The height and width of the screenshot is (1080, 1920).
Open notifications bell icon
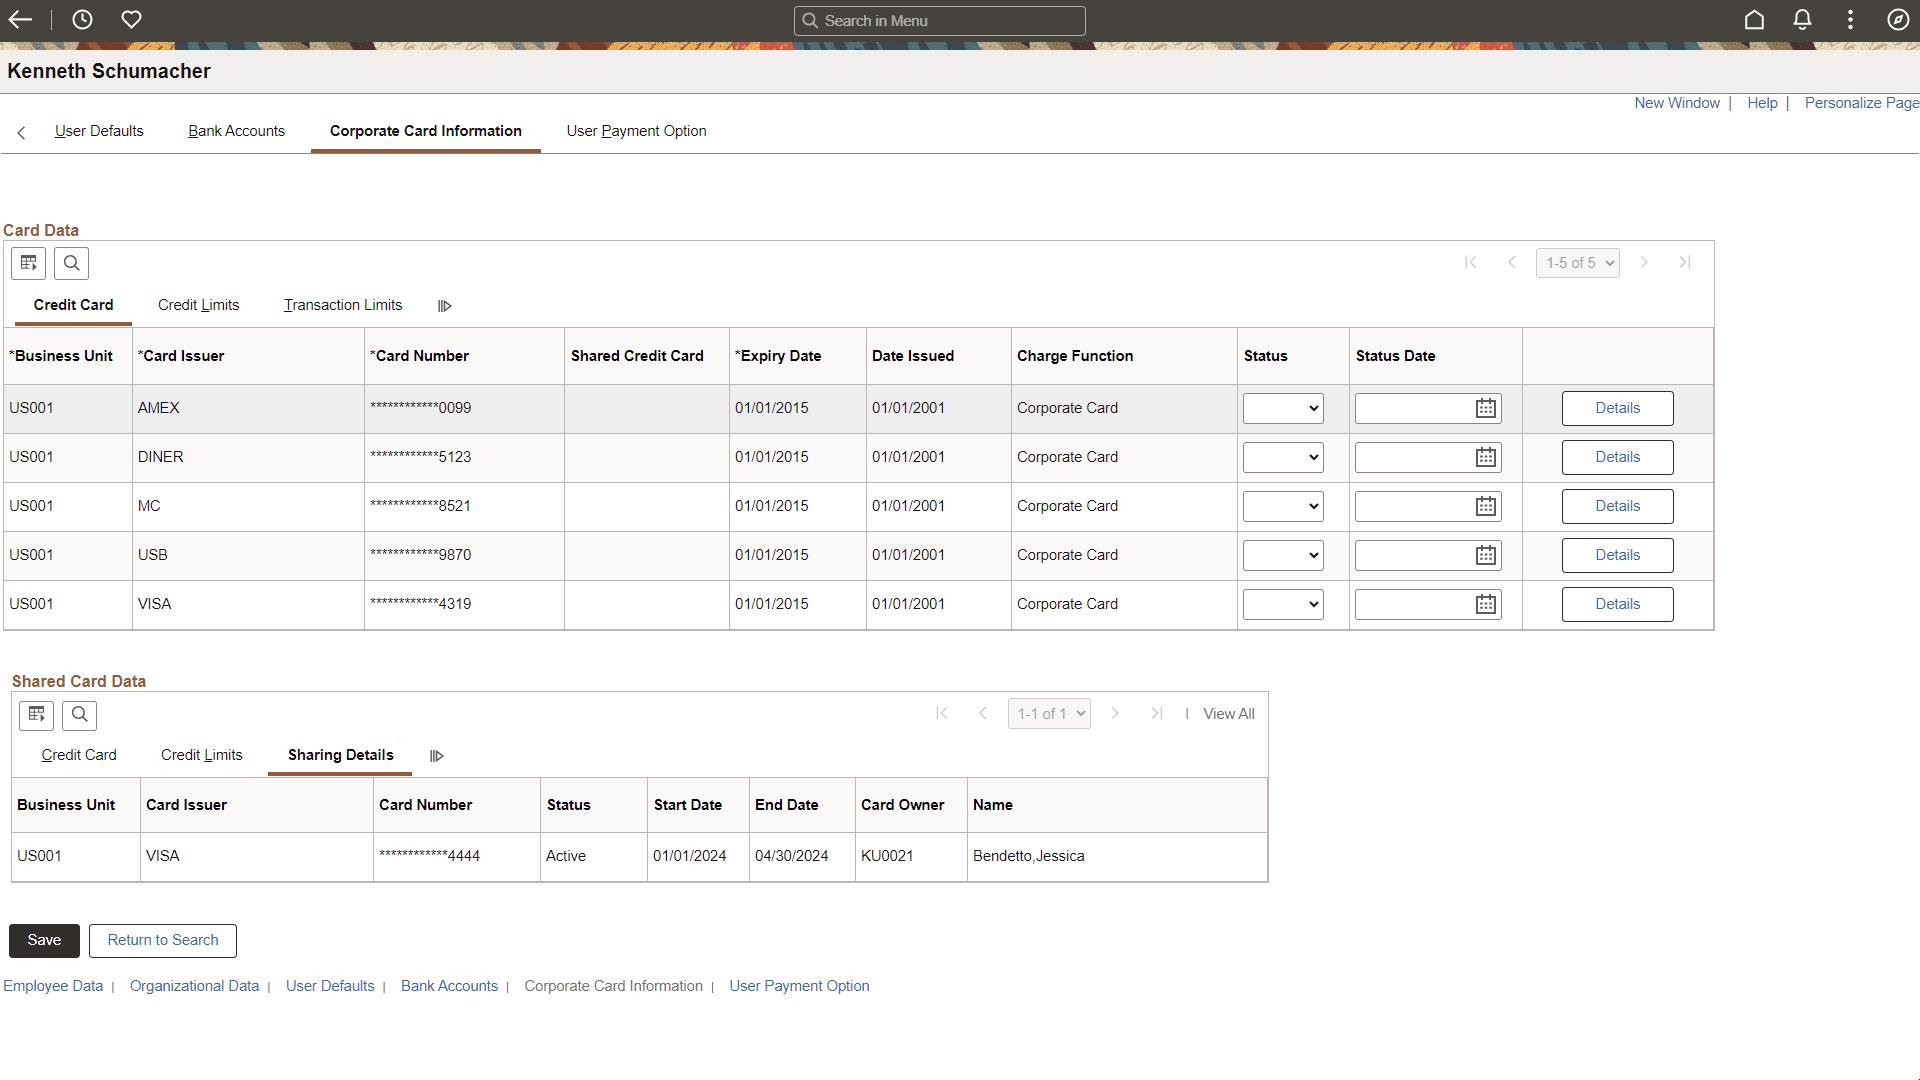tap(1802, 20)
